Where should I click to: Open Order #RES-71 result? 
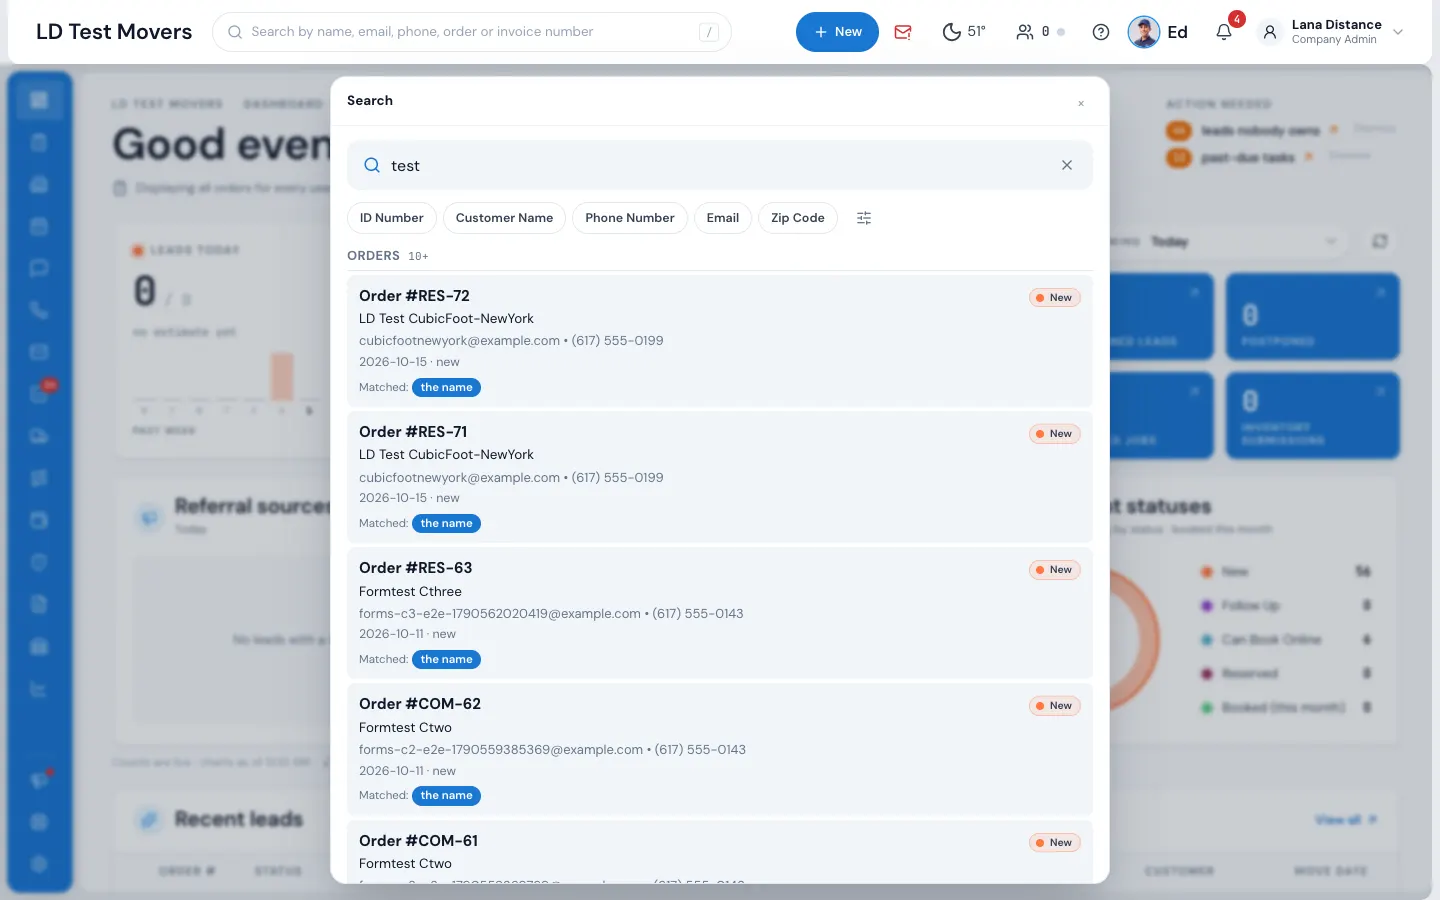coord(720,477)
